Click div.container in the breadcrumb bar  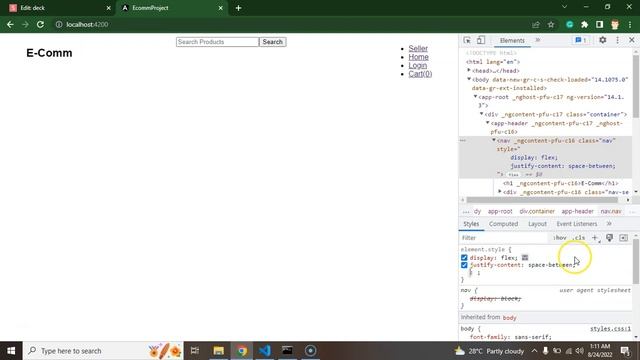click(537, 211)
